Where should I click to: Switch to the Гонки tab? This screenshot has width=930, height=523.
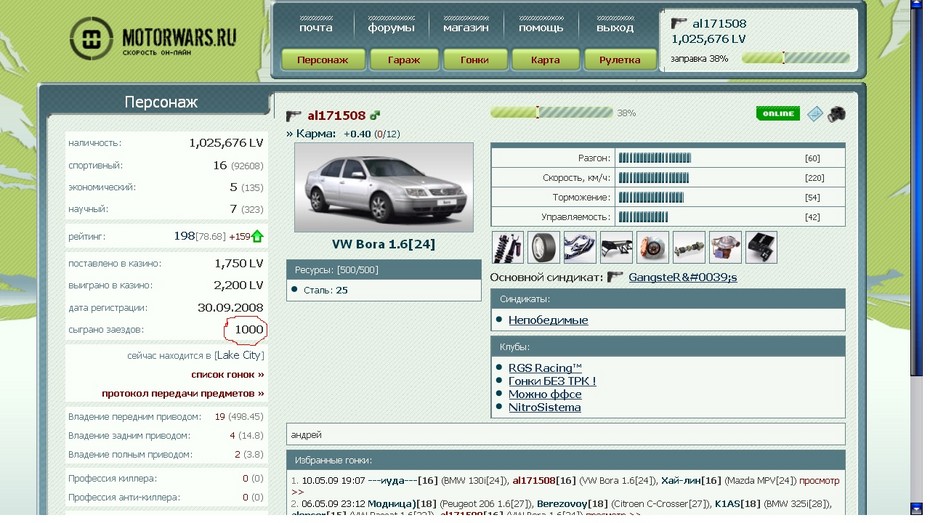pos(474,60)
